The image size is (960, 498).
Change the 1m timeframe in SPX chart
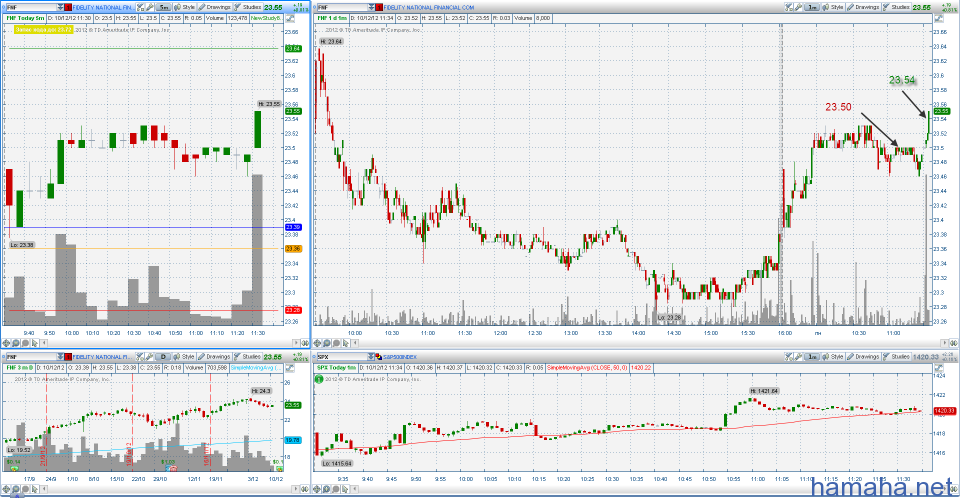[812, 357]
